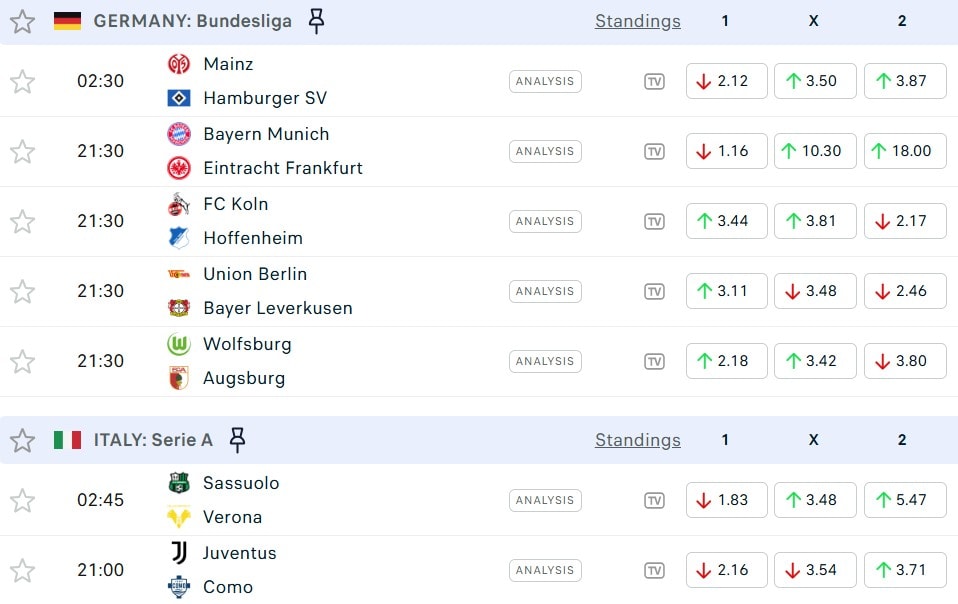Click TV icon for Union Berlin match

point(654,291)
